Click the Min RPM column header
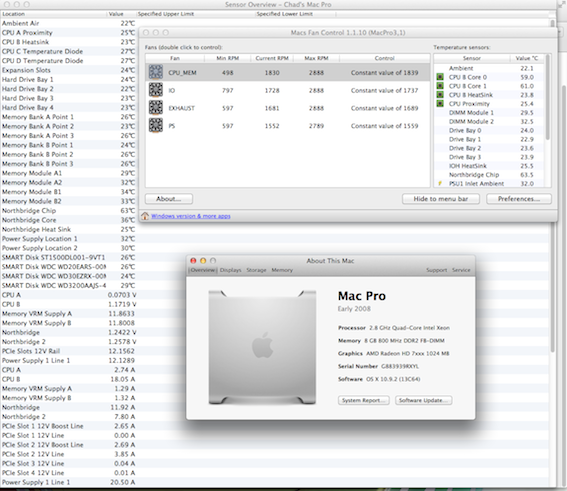Screen dimensions: 567x491 coord(227,58)
